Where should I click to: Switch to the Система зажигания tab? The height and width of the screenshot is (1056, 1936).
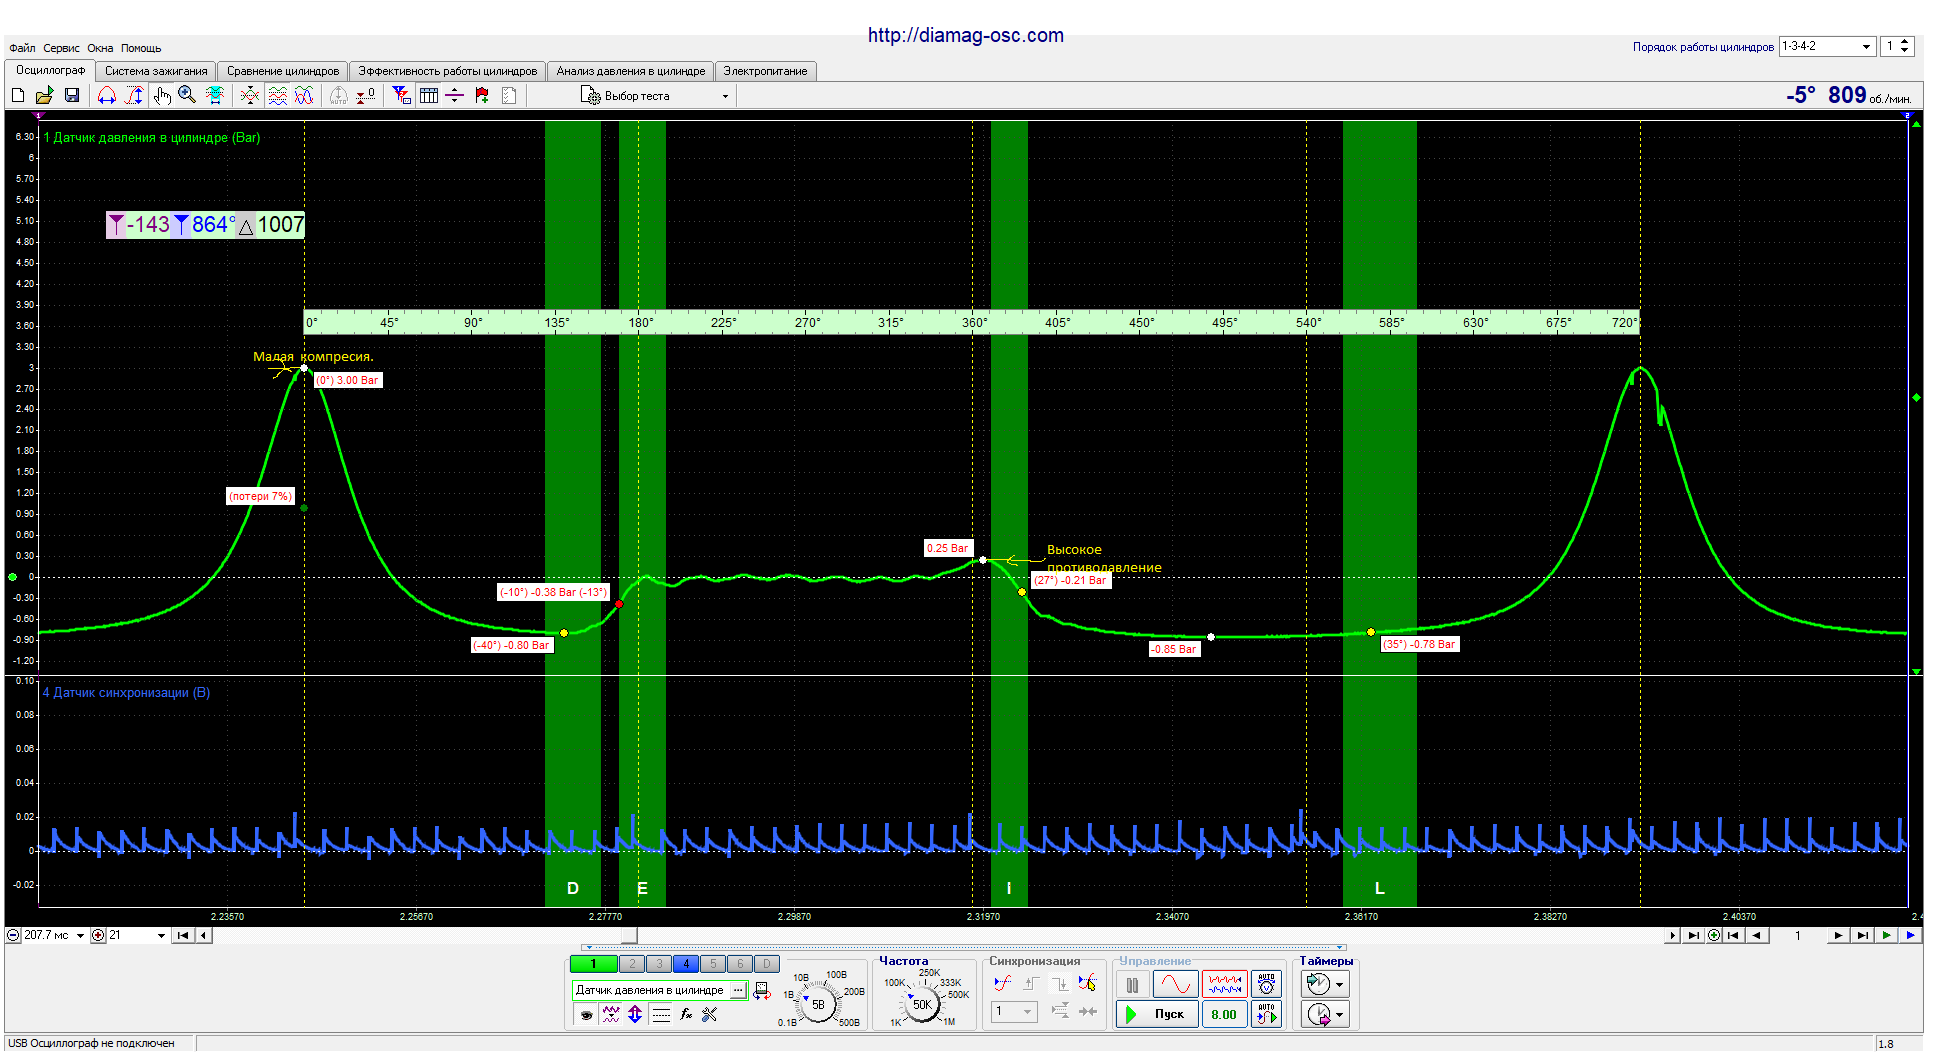(156, 71)
